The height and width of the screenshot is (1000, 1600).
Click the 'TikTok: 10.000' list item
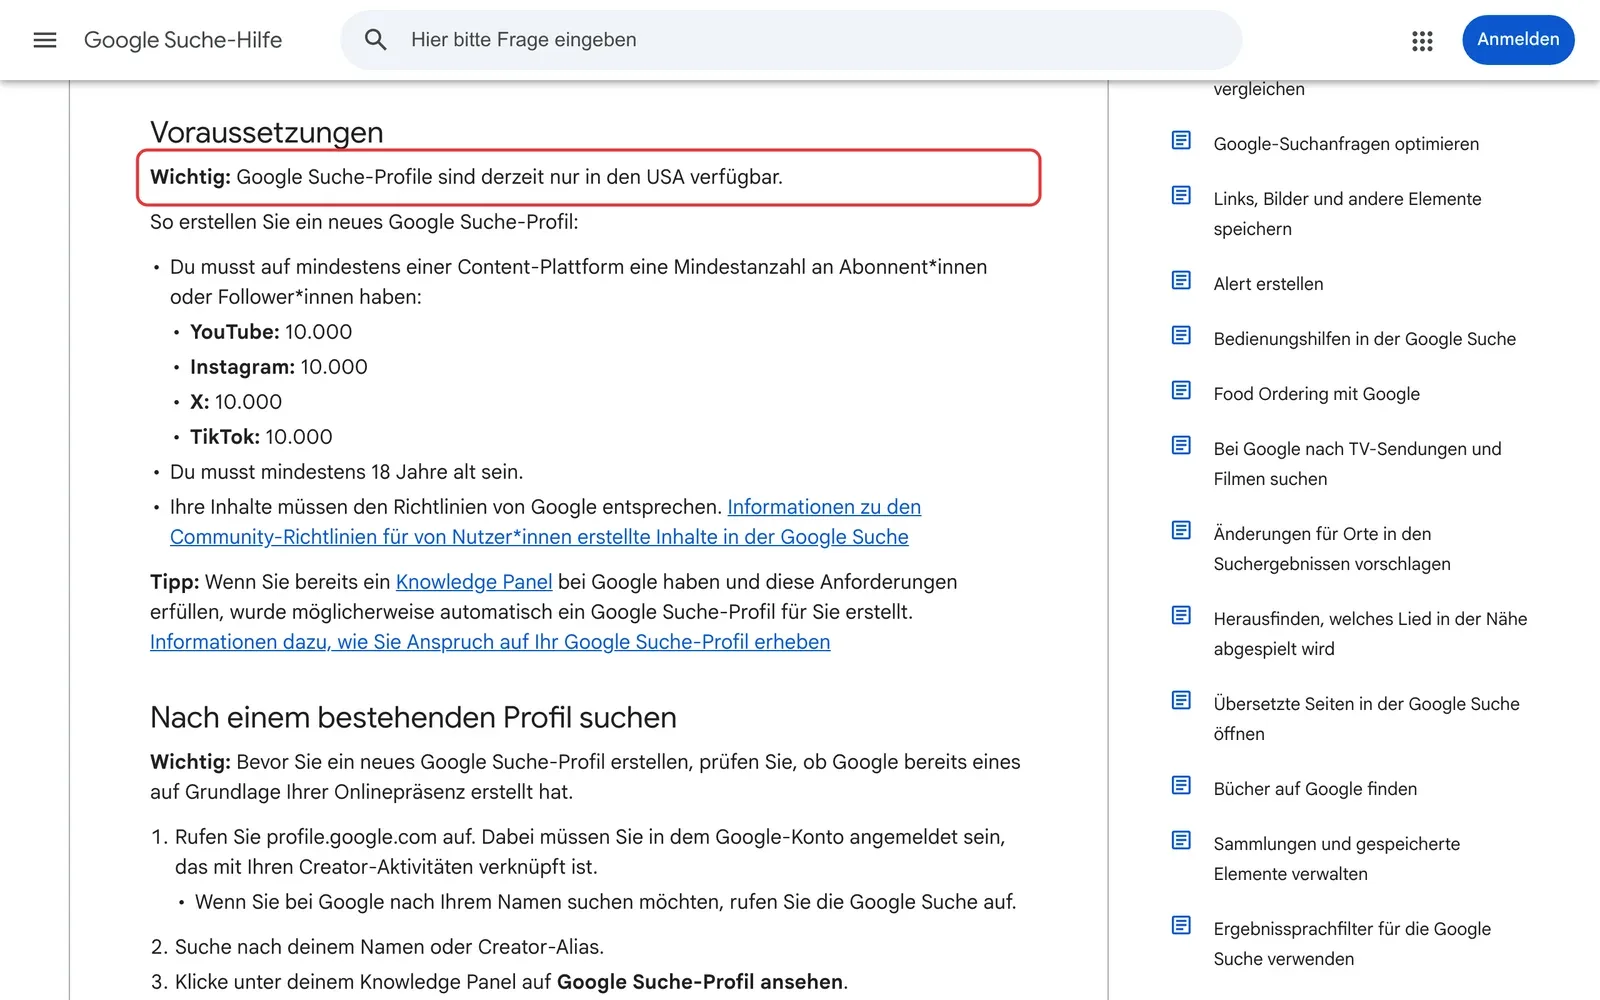[x=261, y=437]
